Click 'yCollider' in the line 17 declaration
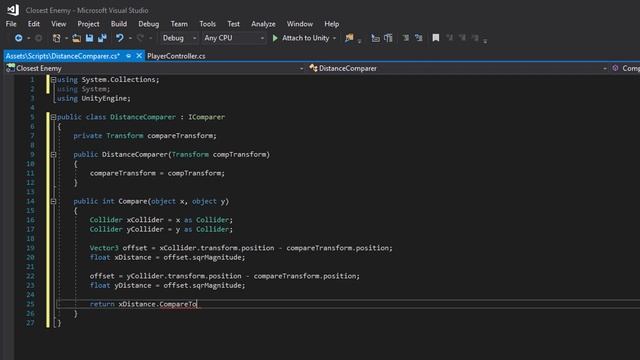 (145, 229)
